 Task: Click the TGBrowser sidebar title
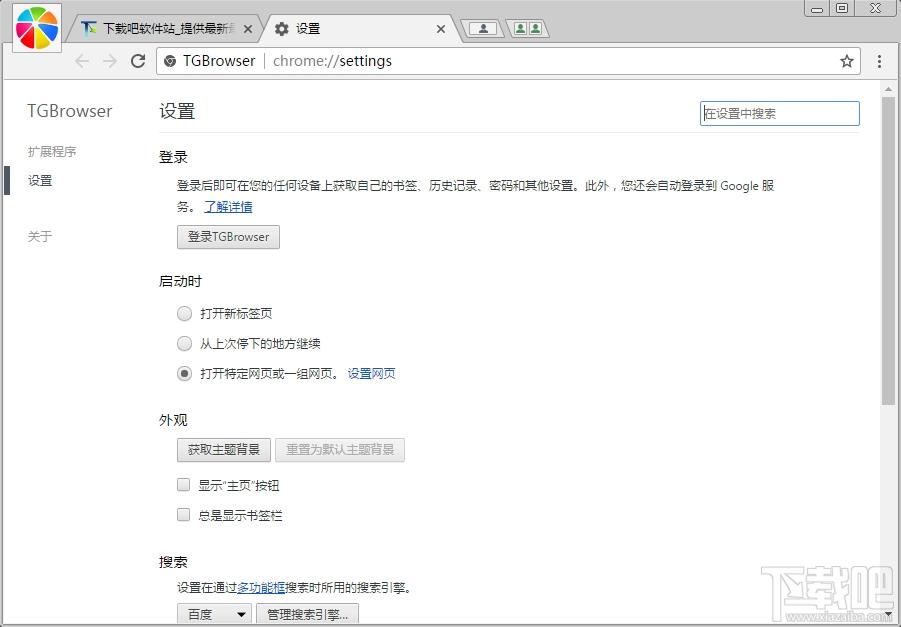(x=70, y=111)
